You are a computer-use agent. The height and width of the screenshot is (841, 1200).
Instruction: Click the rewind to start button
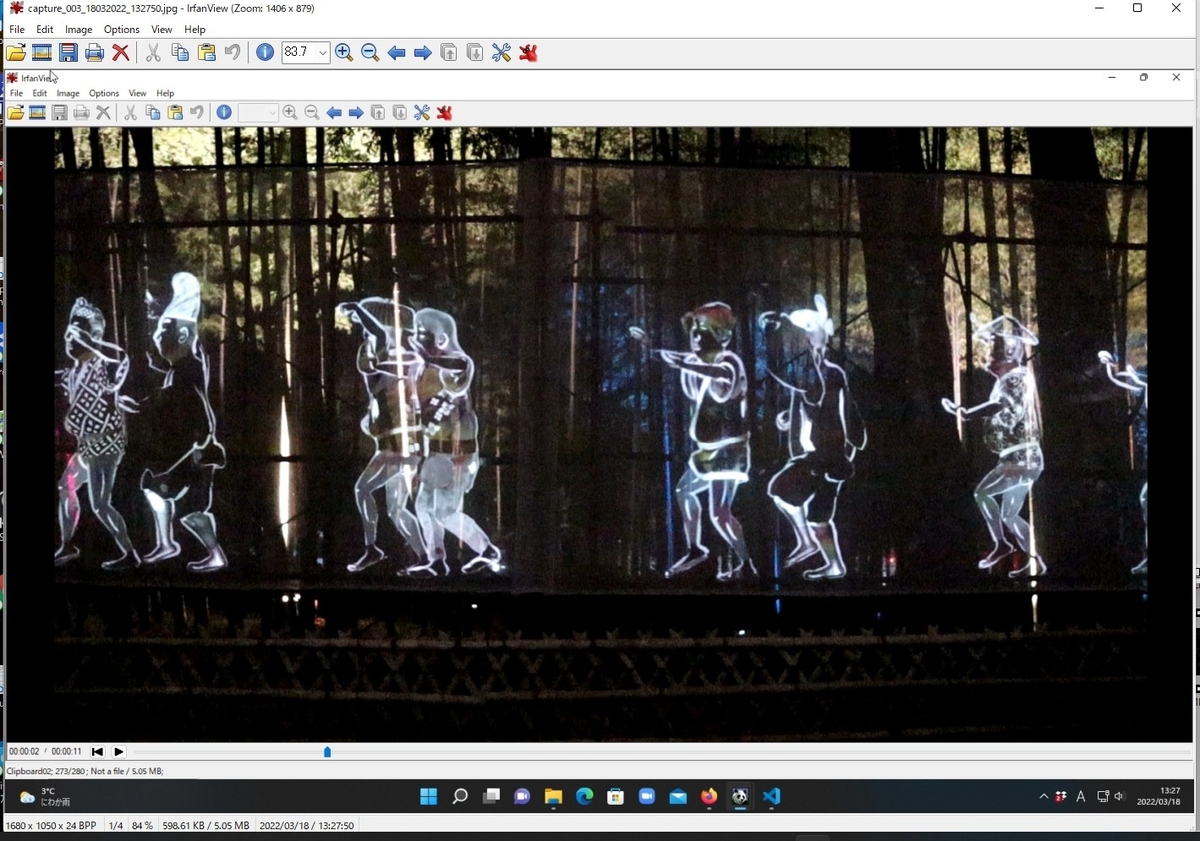pyautogui.click(x=97, y=752)
